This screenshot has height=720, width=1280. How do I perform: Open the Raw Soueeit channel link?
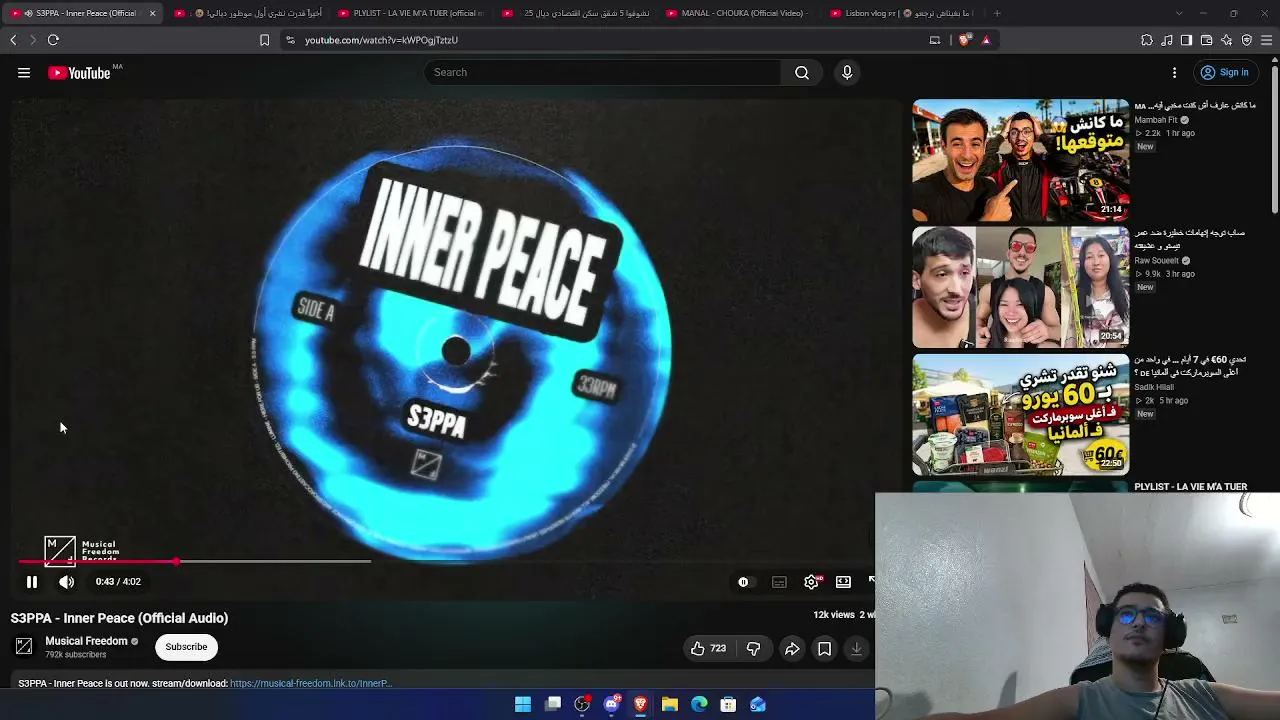pos(1156,261)
